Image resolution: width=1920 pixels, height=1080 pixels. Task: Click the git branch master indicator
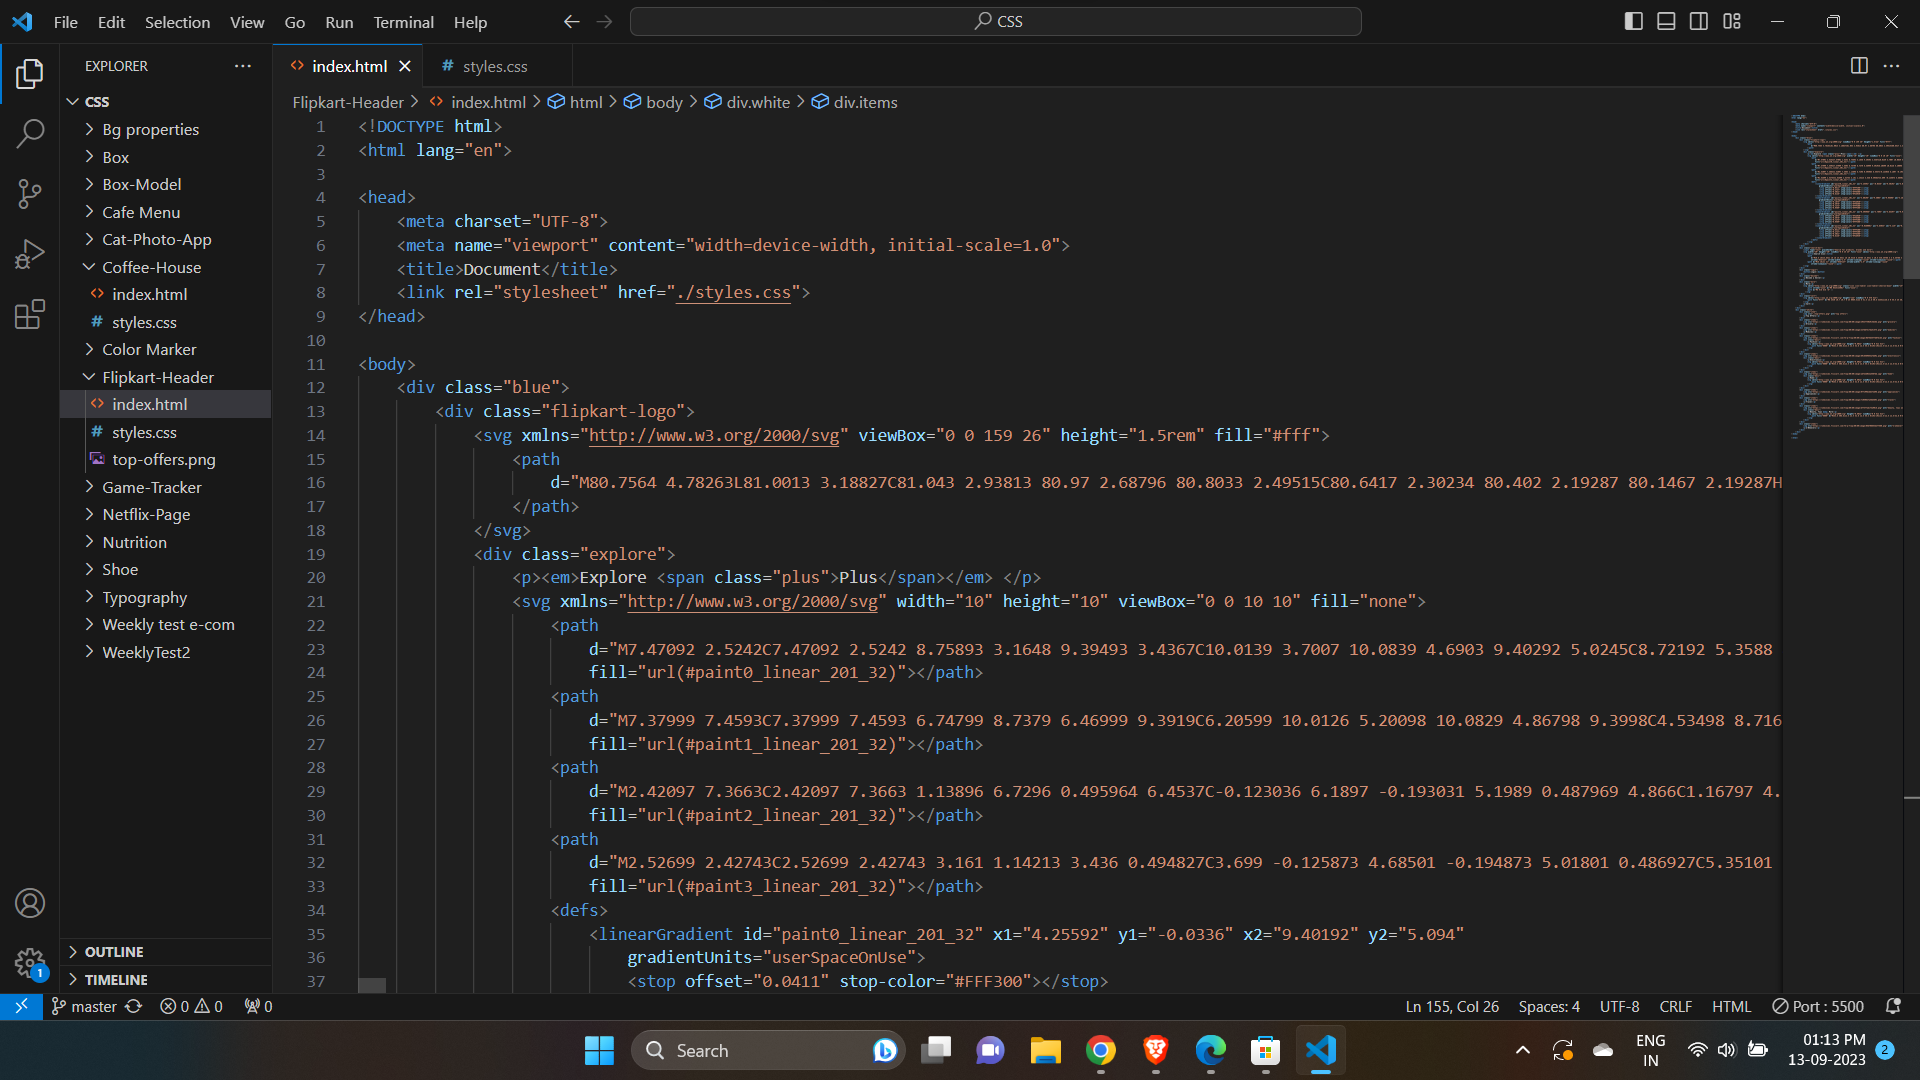[83, 1006]
